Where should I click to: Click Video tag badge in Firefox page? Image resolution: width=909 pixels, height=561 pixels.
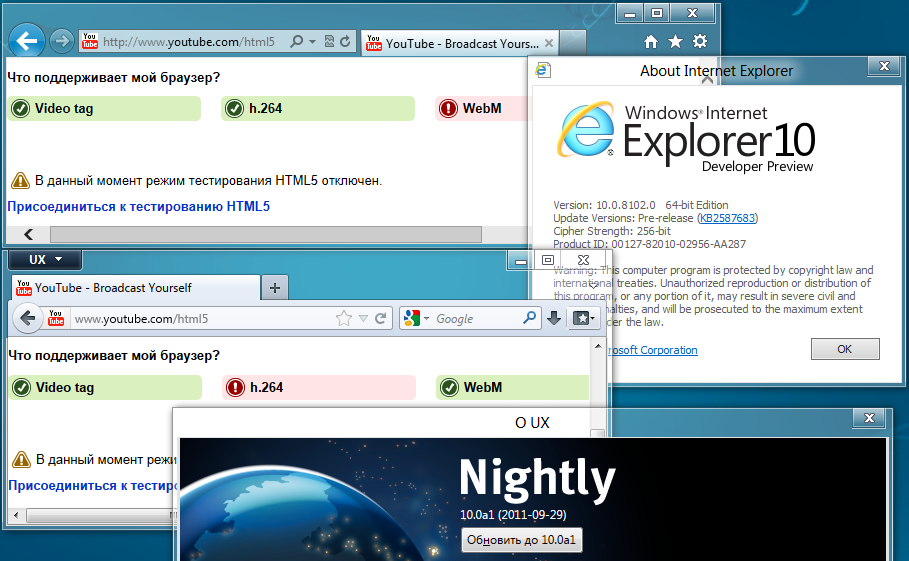[106, 387]
